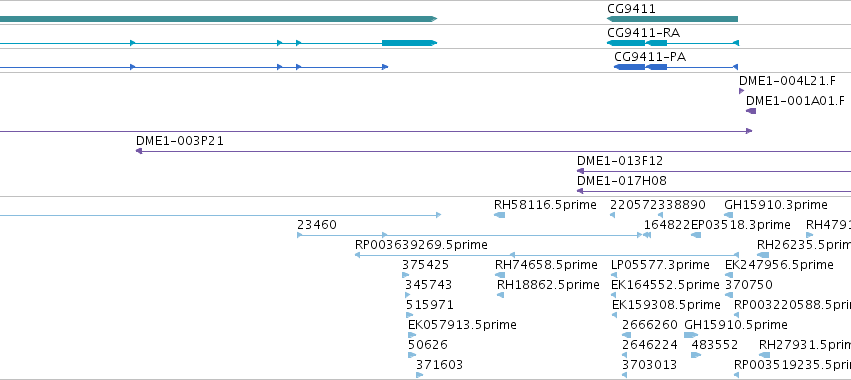Viewport: 851px width, 380px height.
Task: Select the DME1-004L21.F marker arrow
Action: (741, 91)
